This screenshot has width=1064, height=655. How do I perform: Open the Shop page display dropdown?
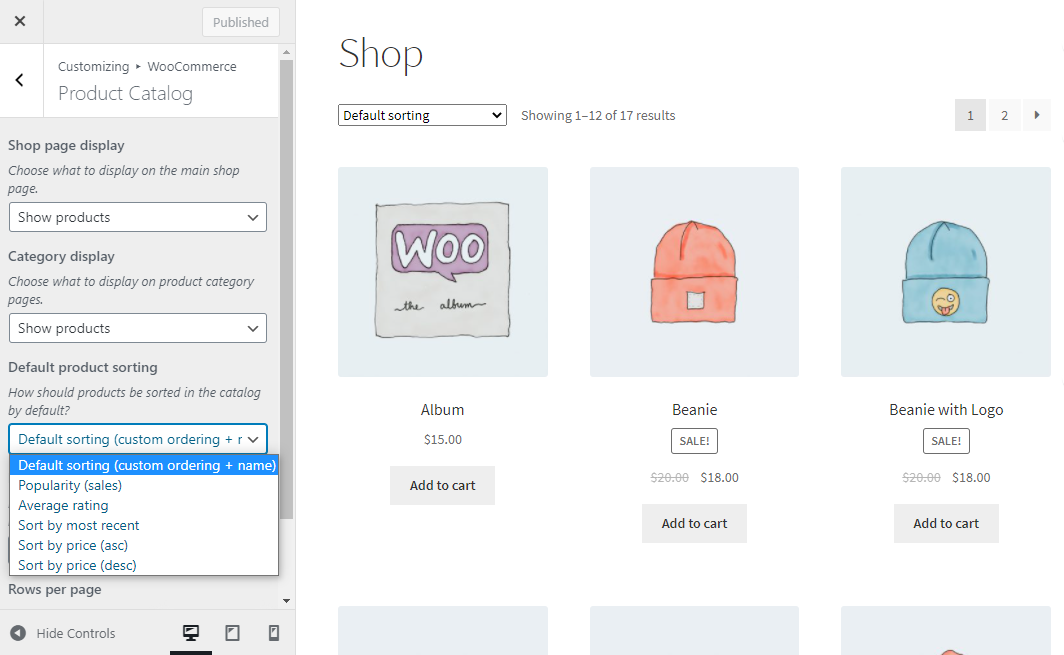pyautogui.click(x=137, y=217)
